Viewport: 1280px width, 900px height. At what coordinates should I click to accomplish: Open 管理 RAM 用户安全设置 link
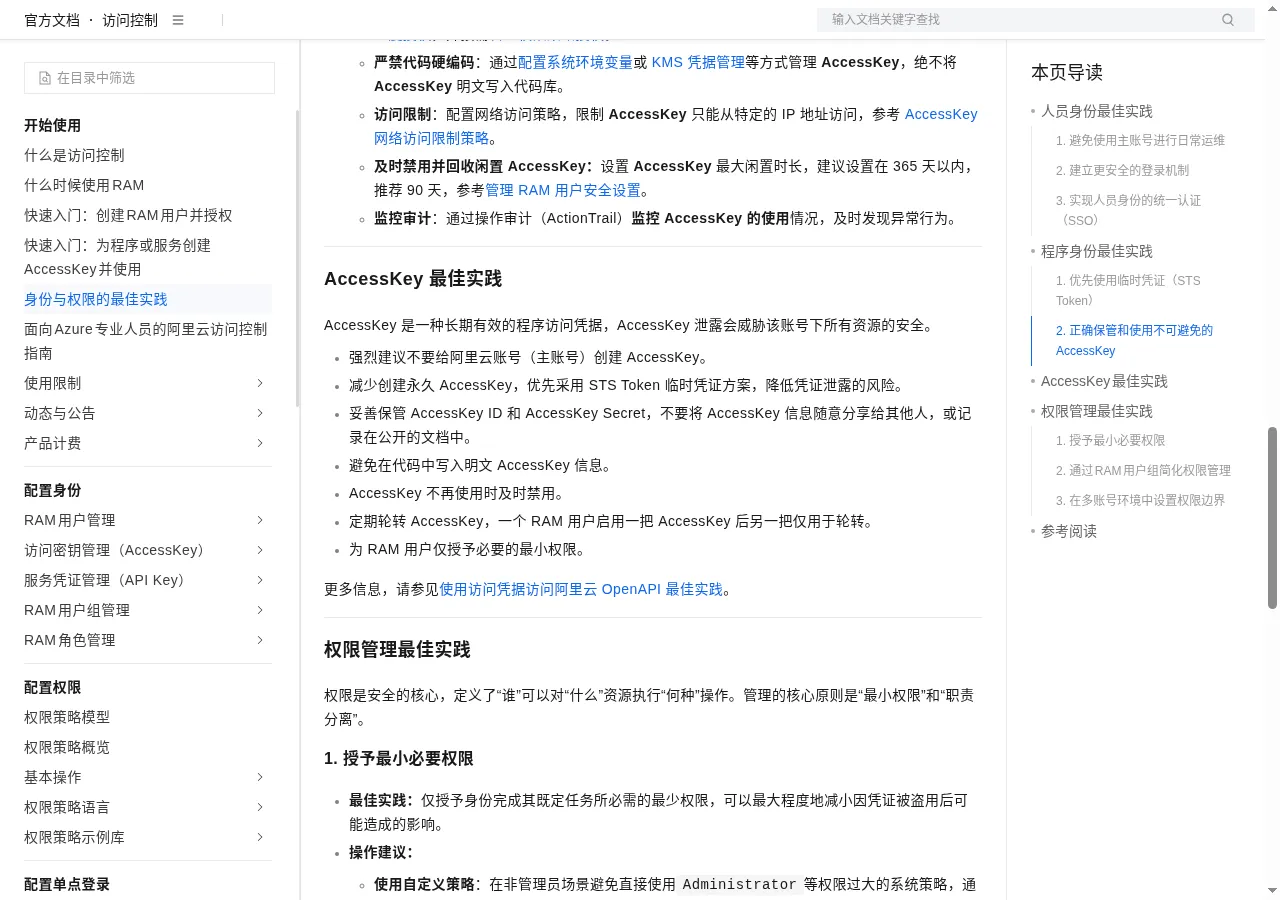[563, 190]
